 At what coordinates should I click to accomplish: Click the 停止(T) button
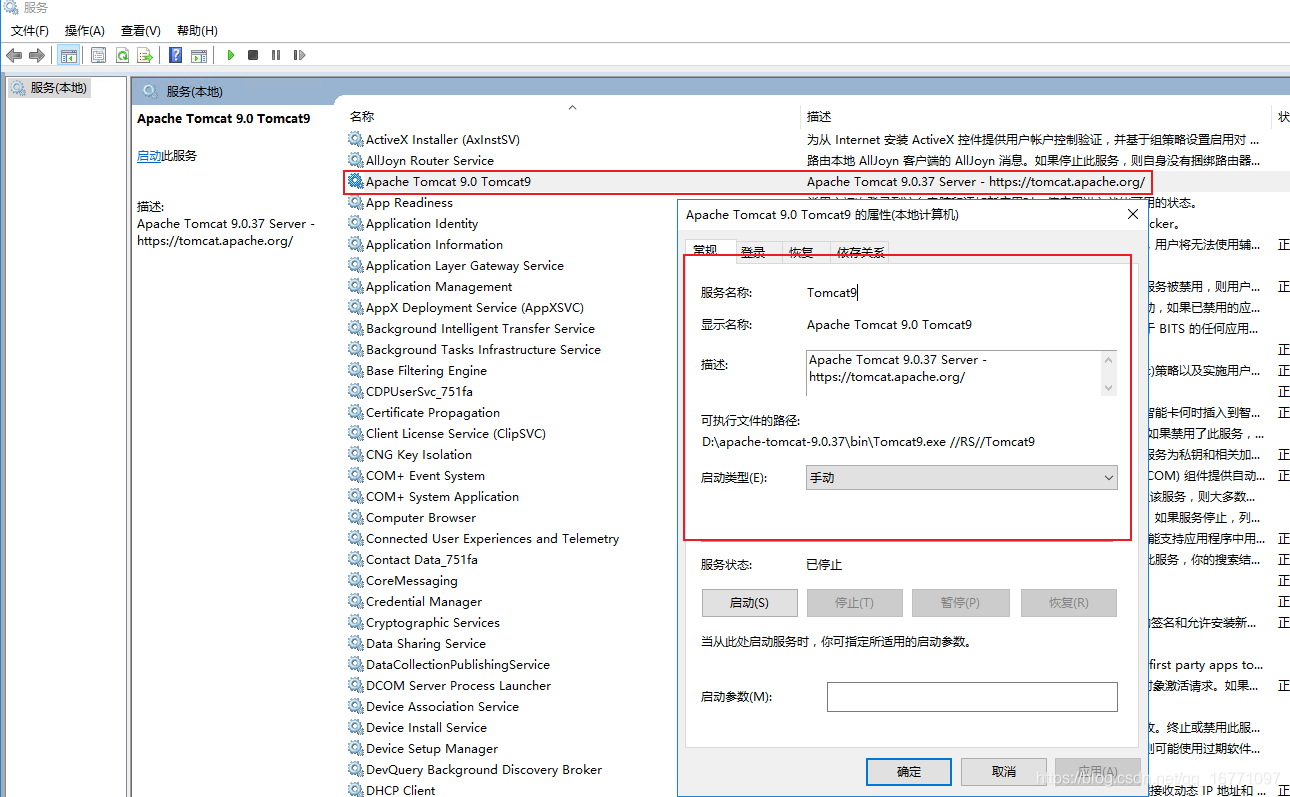[x=854, y=603]
